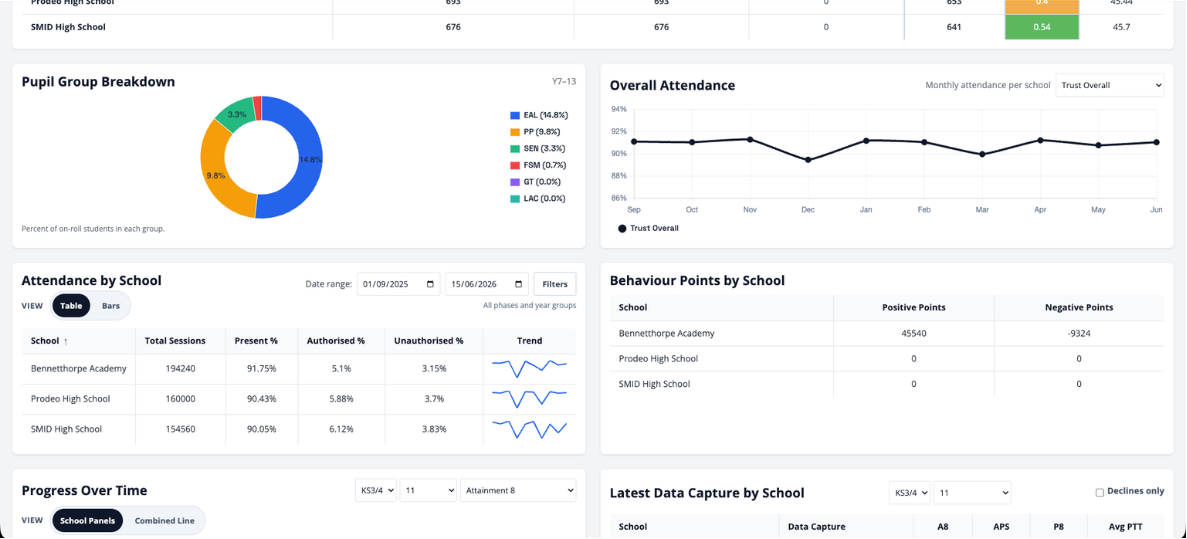Click SMID High School in Behaviour Points table
The height and width of the screenshot is (539, 1187).
(x=655, y=385)
